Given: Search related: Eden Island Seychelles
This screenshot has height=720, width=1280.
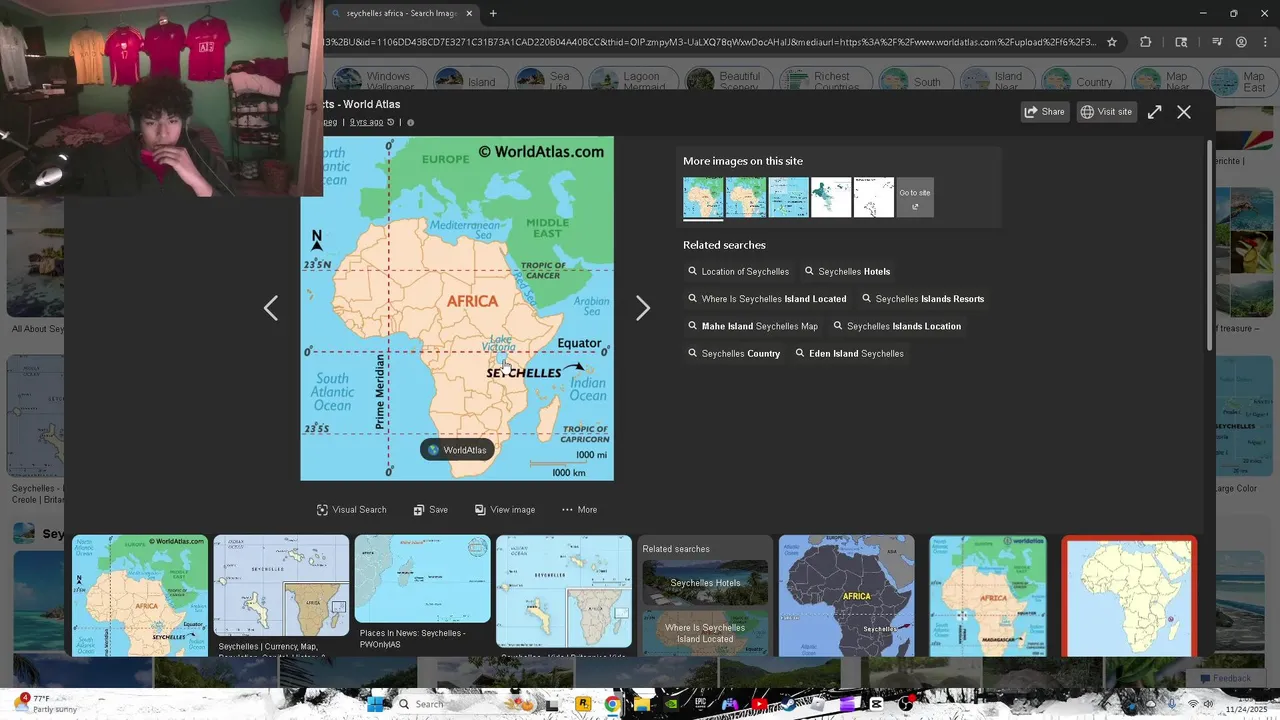Looking at the screenshot, I should [850, 354].
